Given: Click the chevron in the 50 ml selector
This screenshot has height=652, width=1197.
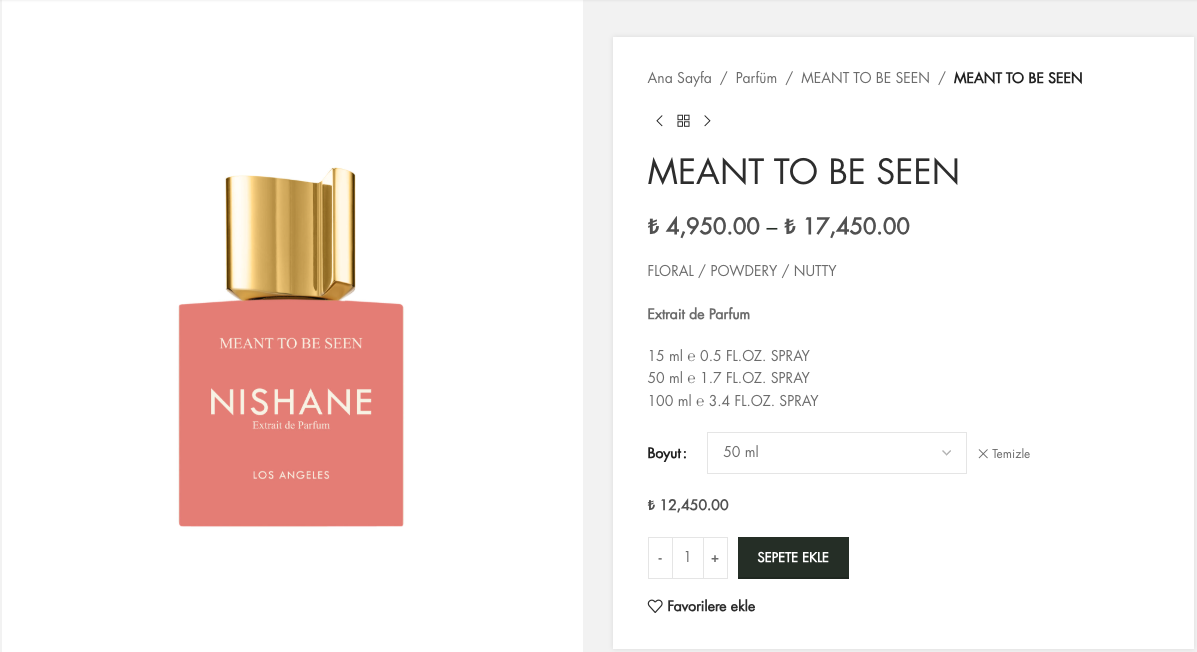Looking at the screenshot, I should tap(946, 453).
